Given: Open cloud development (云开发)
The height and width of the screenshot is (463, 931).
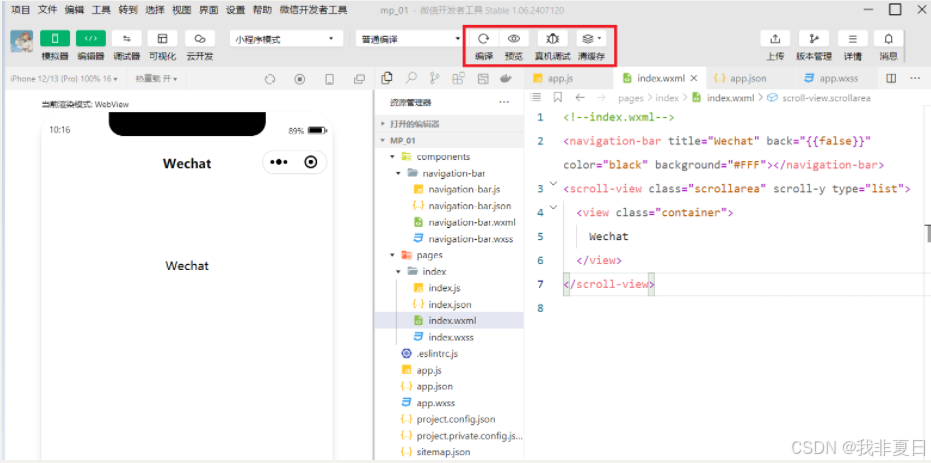Looking at the screenshot, I should coord(200,39).
